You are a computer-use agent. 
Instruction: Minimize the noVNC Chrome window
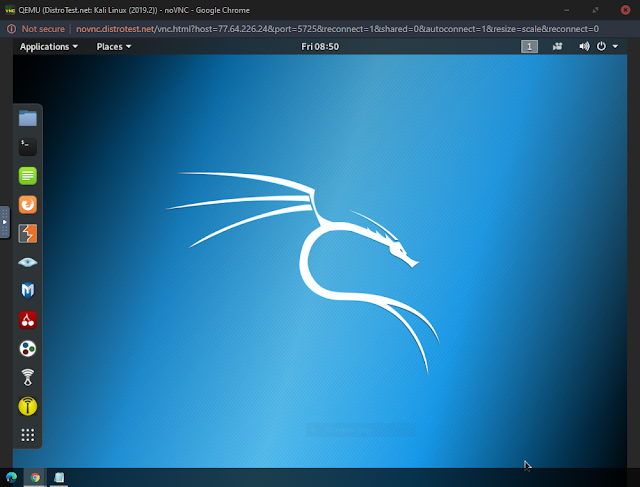567,10
